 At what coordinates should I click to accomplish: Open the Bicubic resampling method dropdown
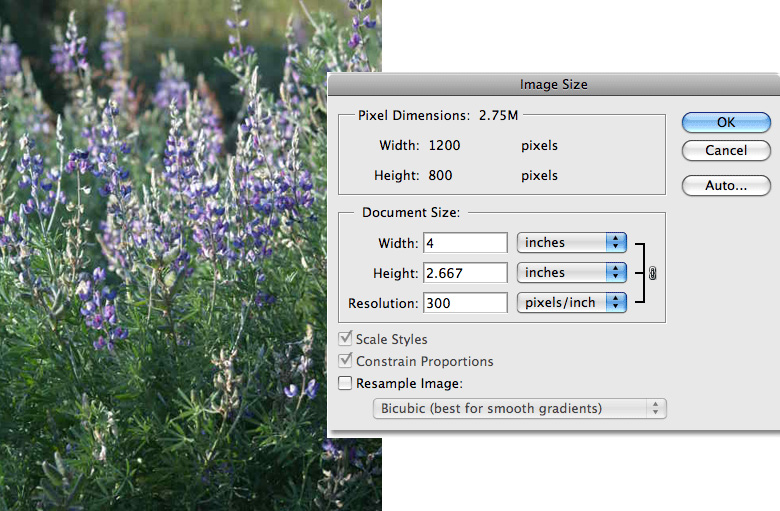[518, 408]
